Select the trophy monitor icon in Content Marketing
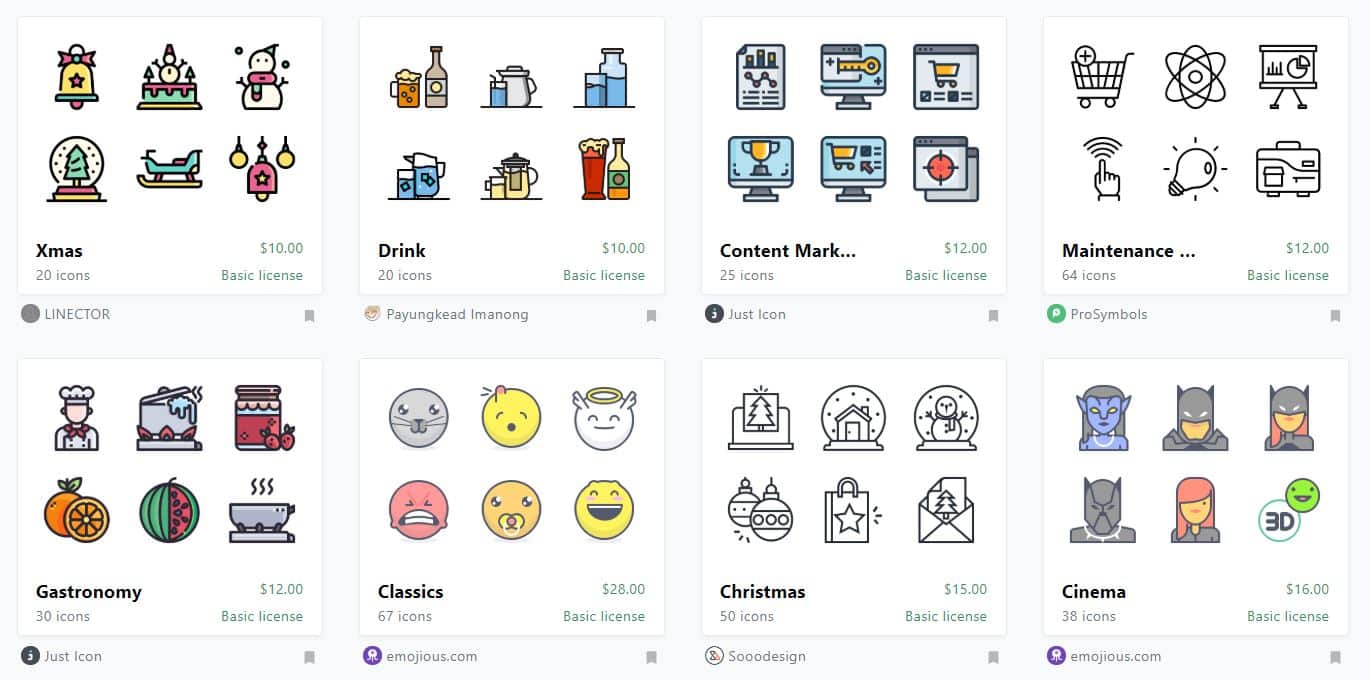 [761, 169]
